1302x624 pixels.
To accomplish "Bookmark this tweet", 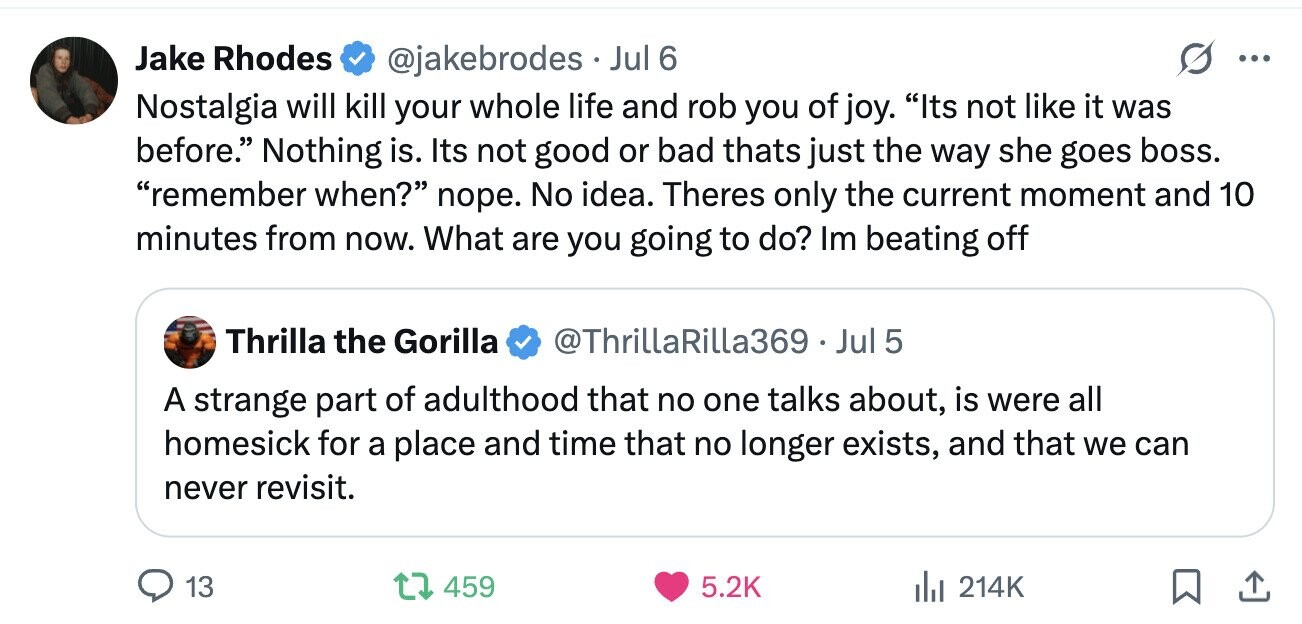I will pos(1185,587).
